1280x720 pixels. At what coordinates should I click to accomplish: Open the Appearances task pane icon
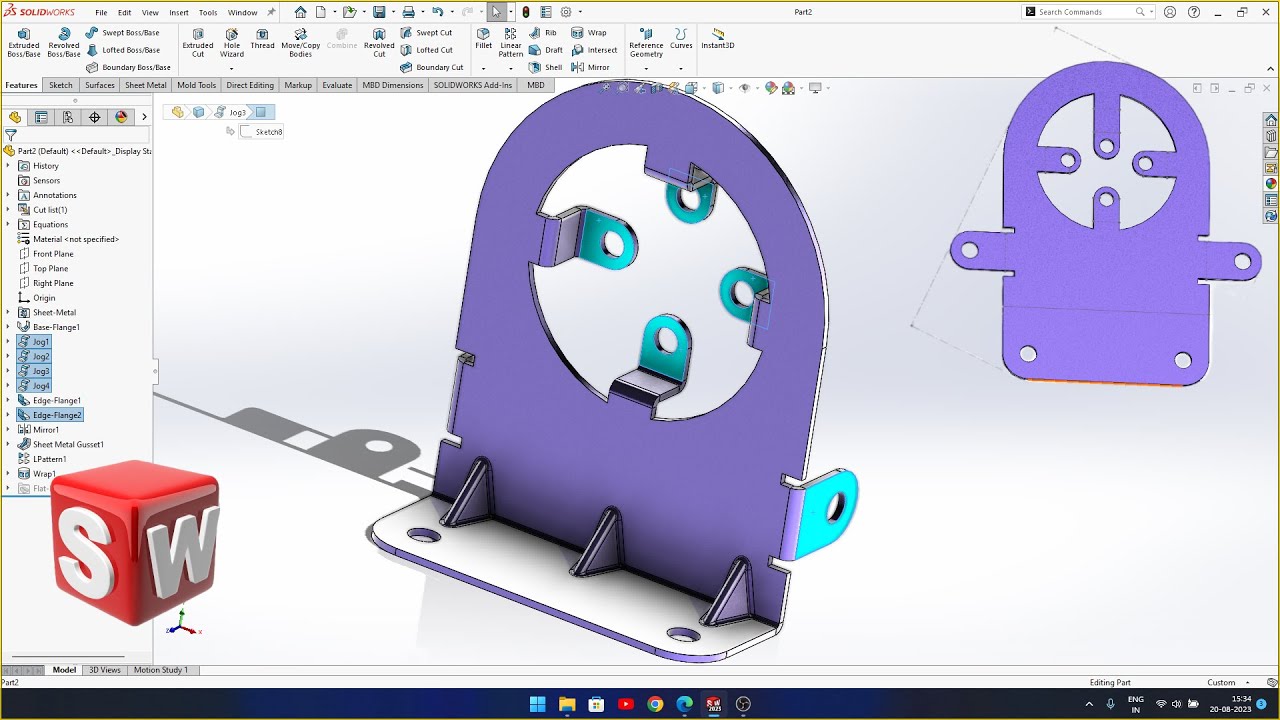(x=1271, y=184)
